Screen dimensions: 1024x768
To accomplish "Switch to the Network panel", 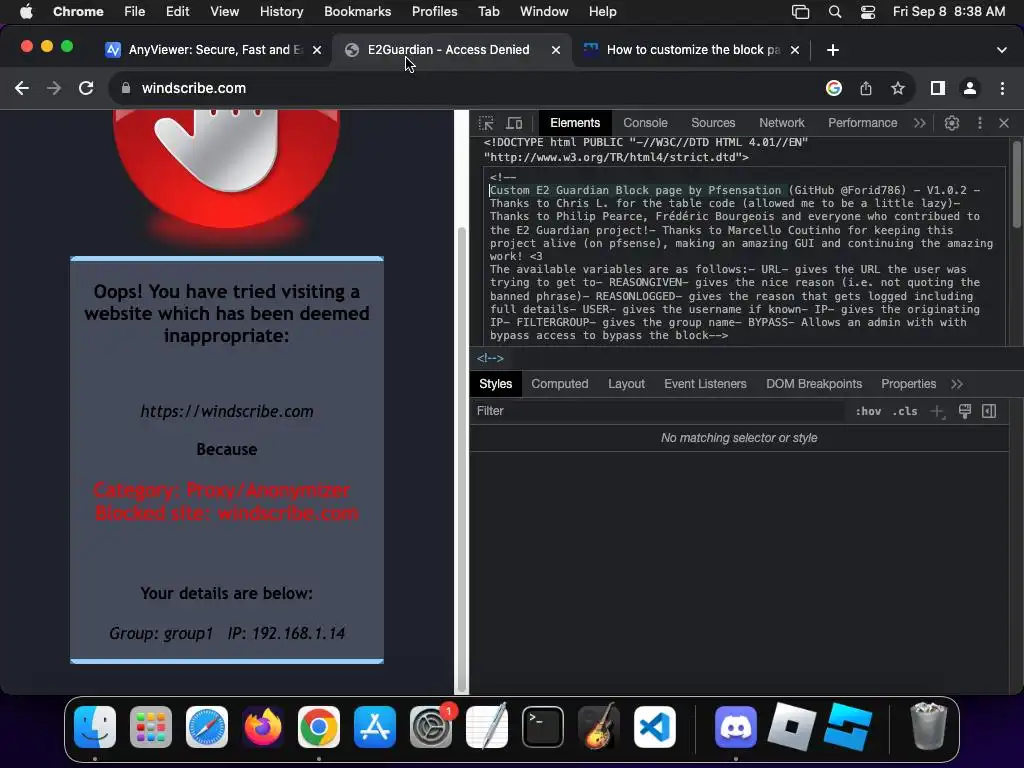I will pos(782,123).
